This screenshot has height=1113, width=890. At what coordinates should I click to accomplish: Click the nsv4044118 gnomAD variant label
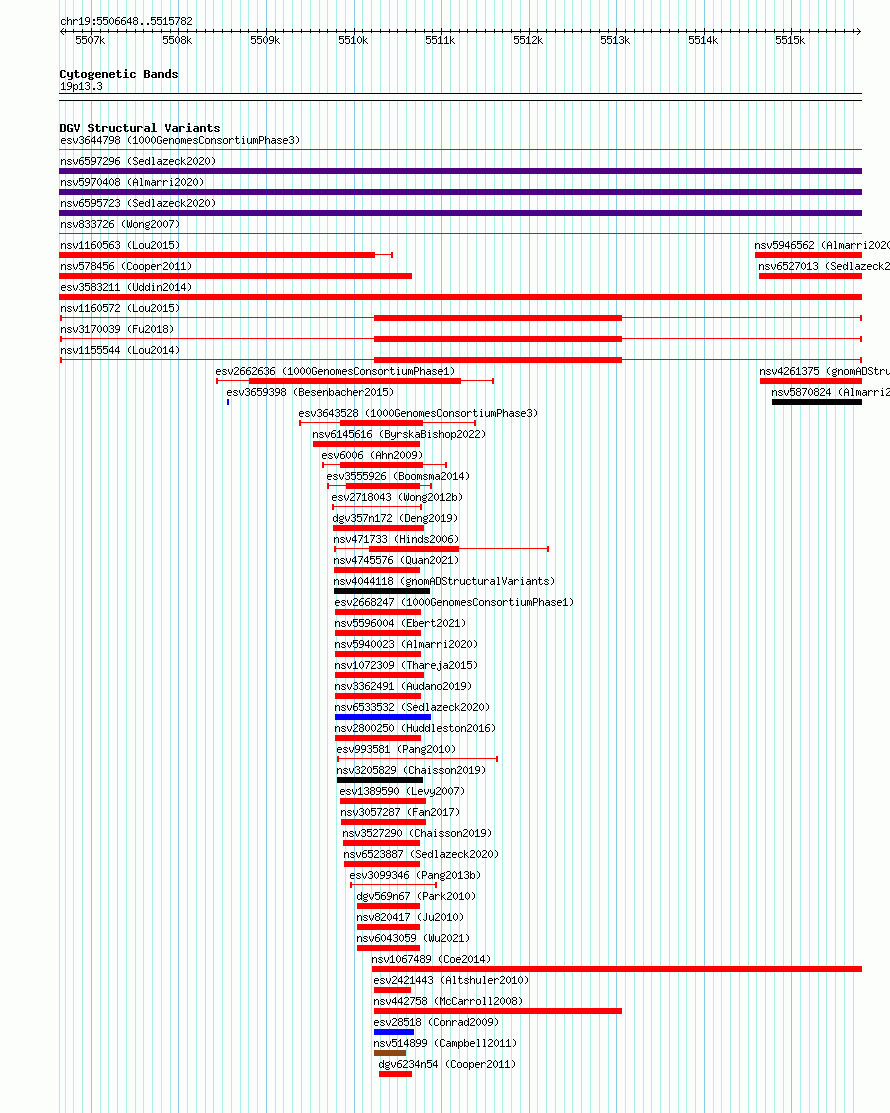pyautogui.click(x=444, y=581)
